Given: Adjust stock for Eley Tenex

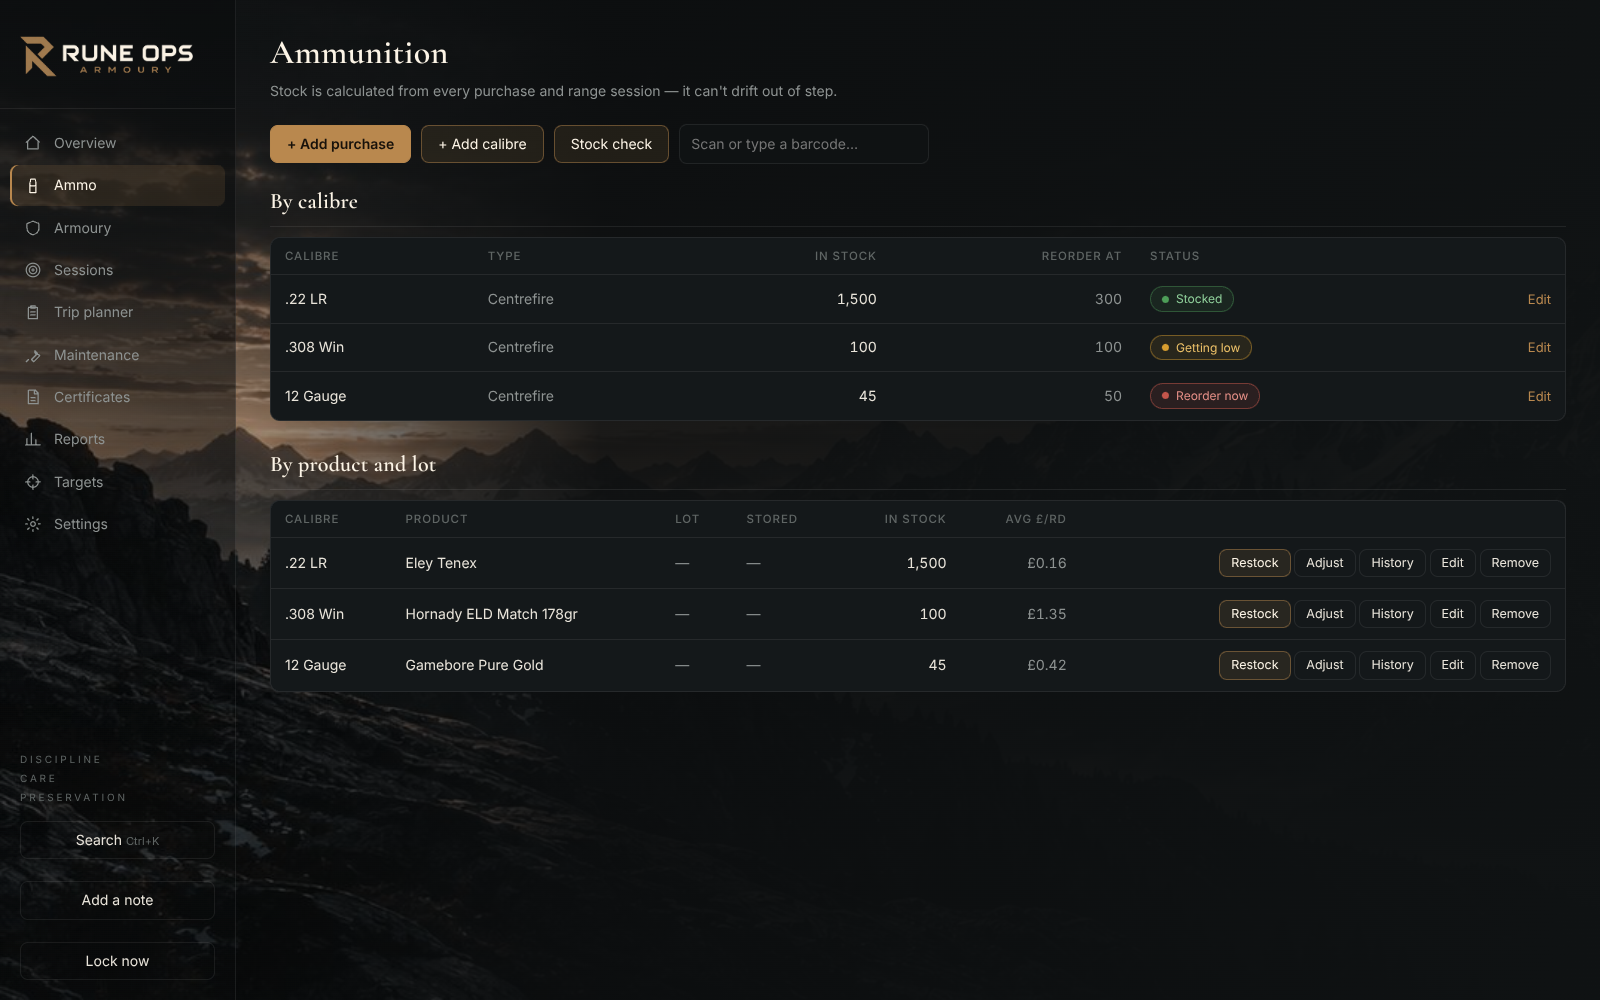Looking at the screenshot, I should (x=1324, y=563).
